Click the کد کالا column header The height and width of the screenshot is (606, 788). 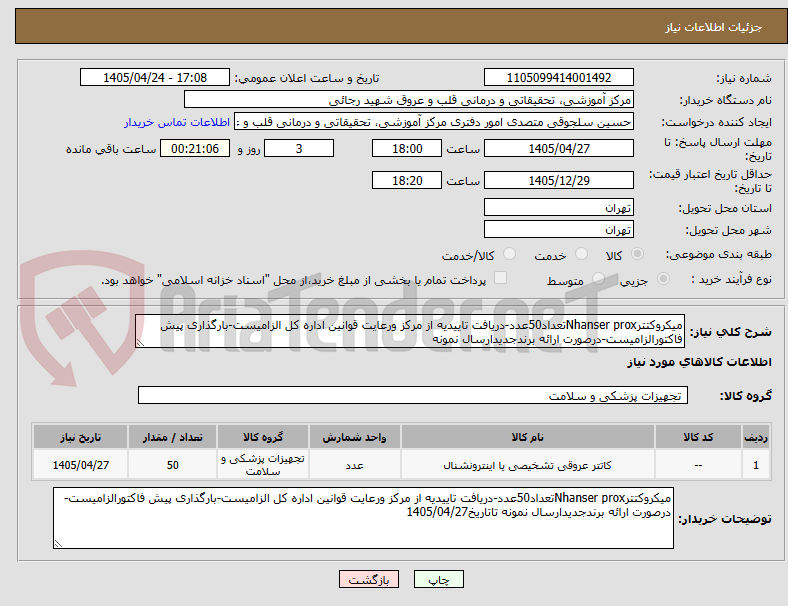(x=698, y=437)
